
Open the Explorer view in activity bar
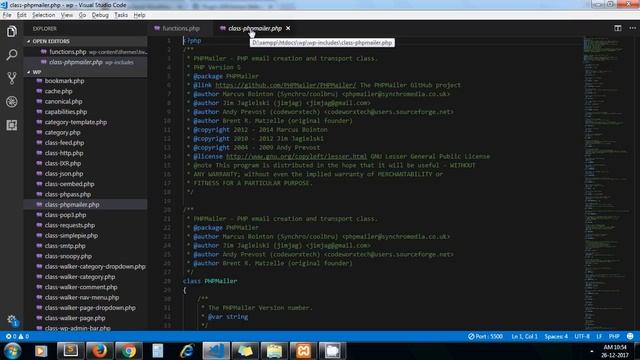pos(11,31)
